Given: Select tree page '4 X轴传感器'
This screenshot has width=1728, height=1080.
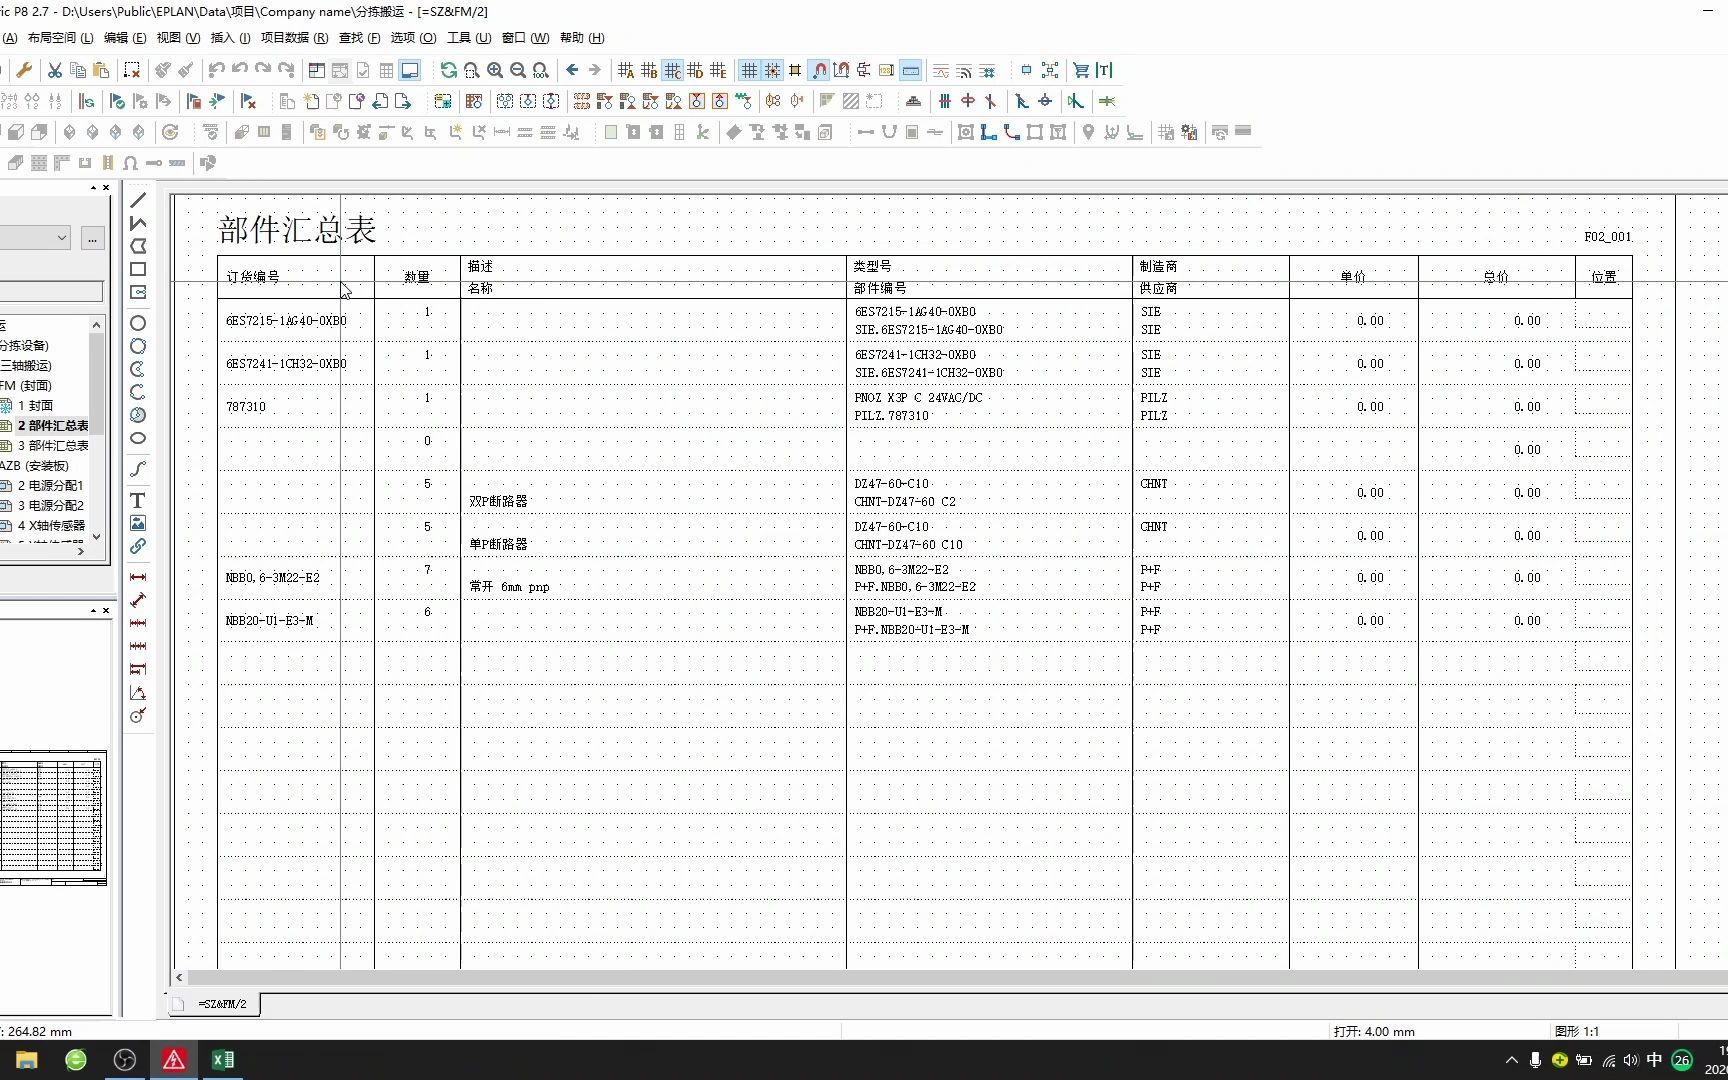Looking at the screenshot, I should pos(52,526).
